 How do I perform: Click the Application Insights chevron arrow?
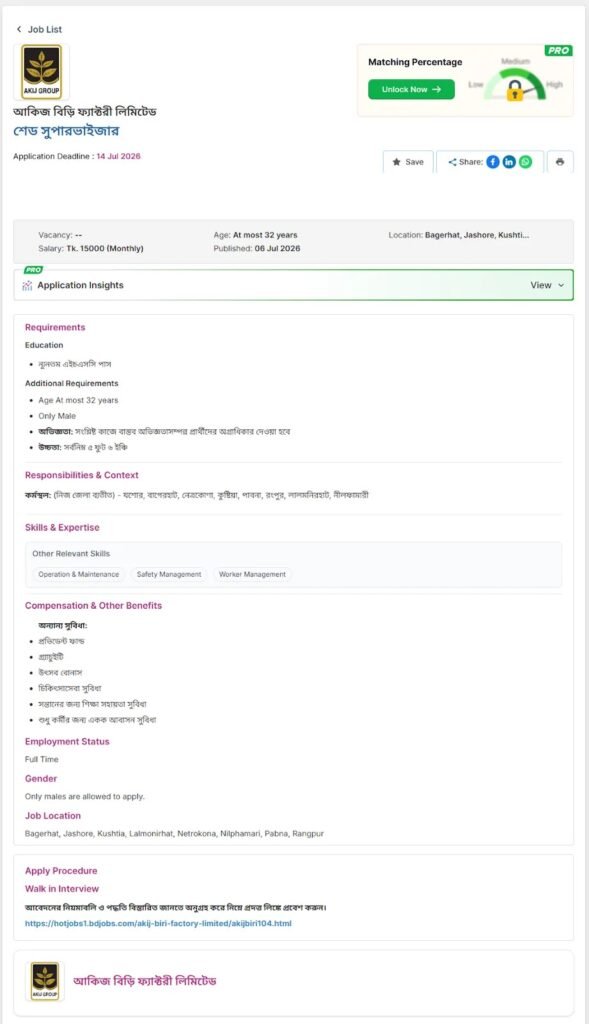[x=561, y=285]
